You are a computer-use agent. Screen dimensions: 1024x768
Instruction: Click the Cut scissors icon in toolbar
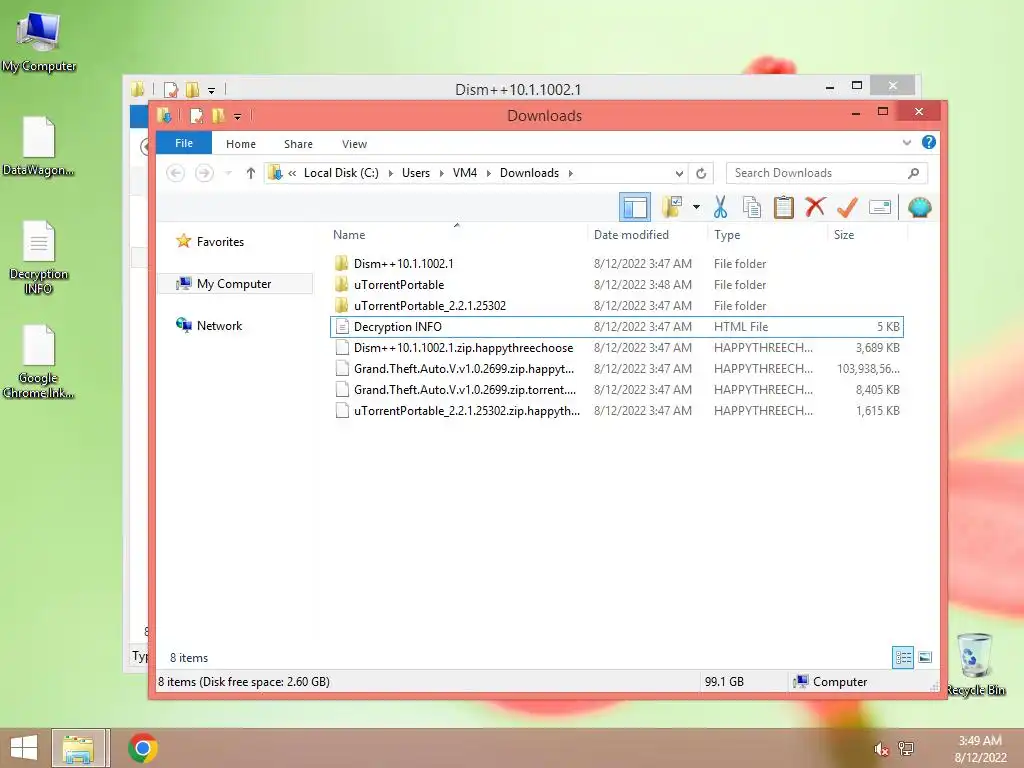click(x=720, y=208)
